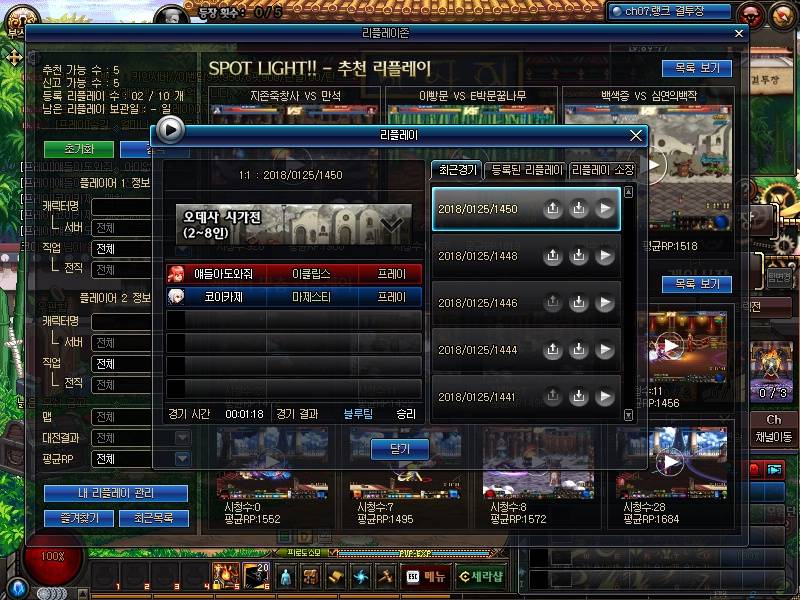Screen dimensions: 800x600
Task: Open 내 리플레이 관리
Action: 115,494
